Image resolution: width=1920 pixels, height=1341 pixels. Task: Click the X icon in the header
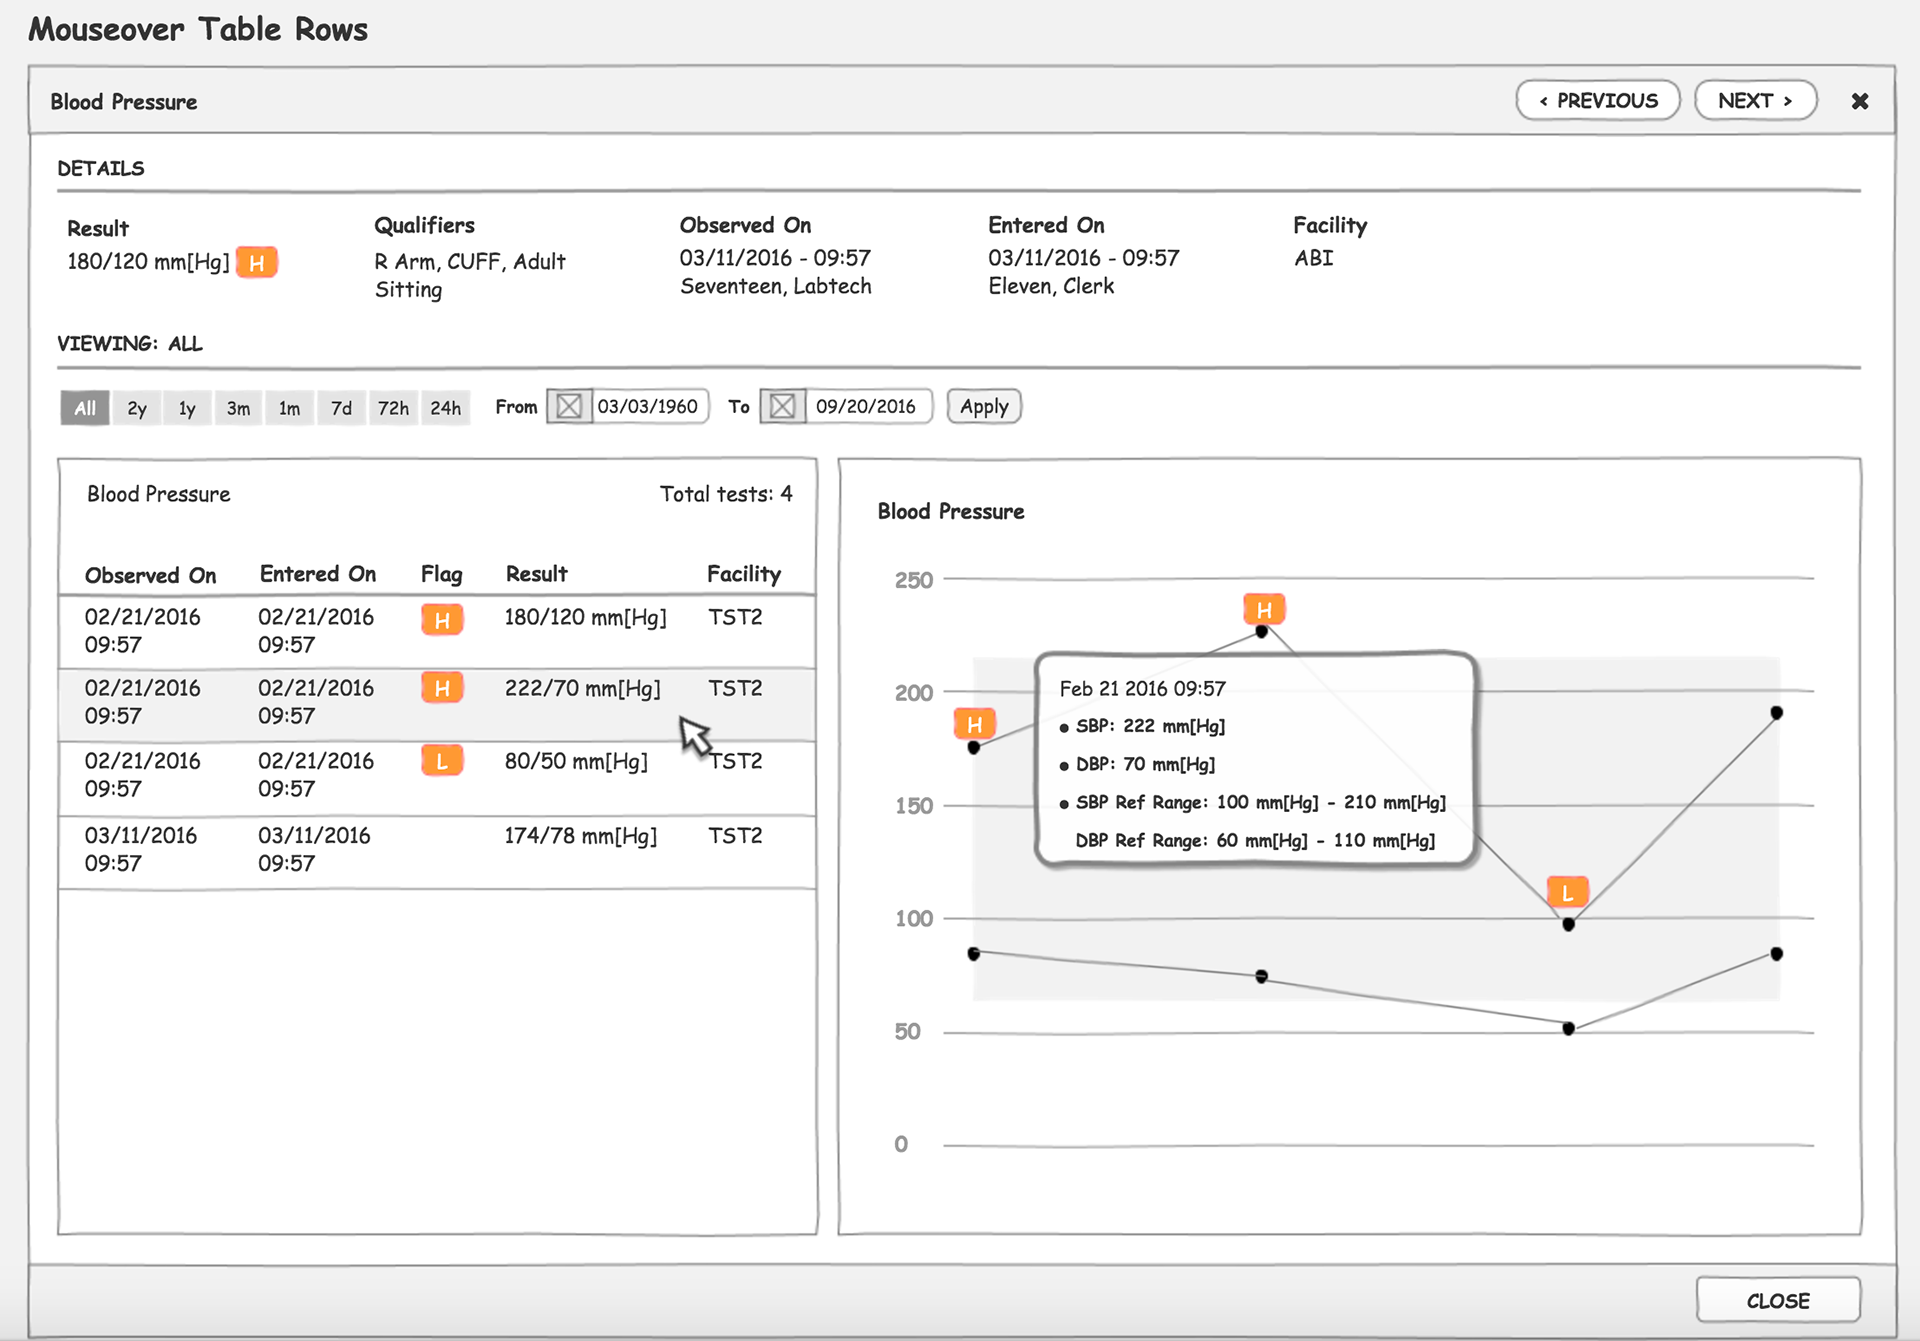pos(1859,101)
